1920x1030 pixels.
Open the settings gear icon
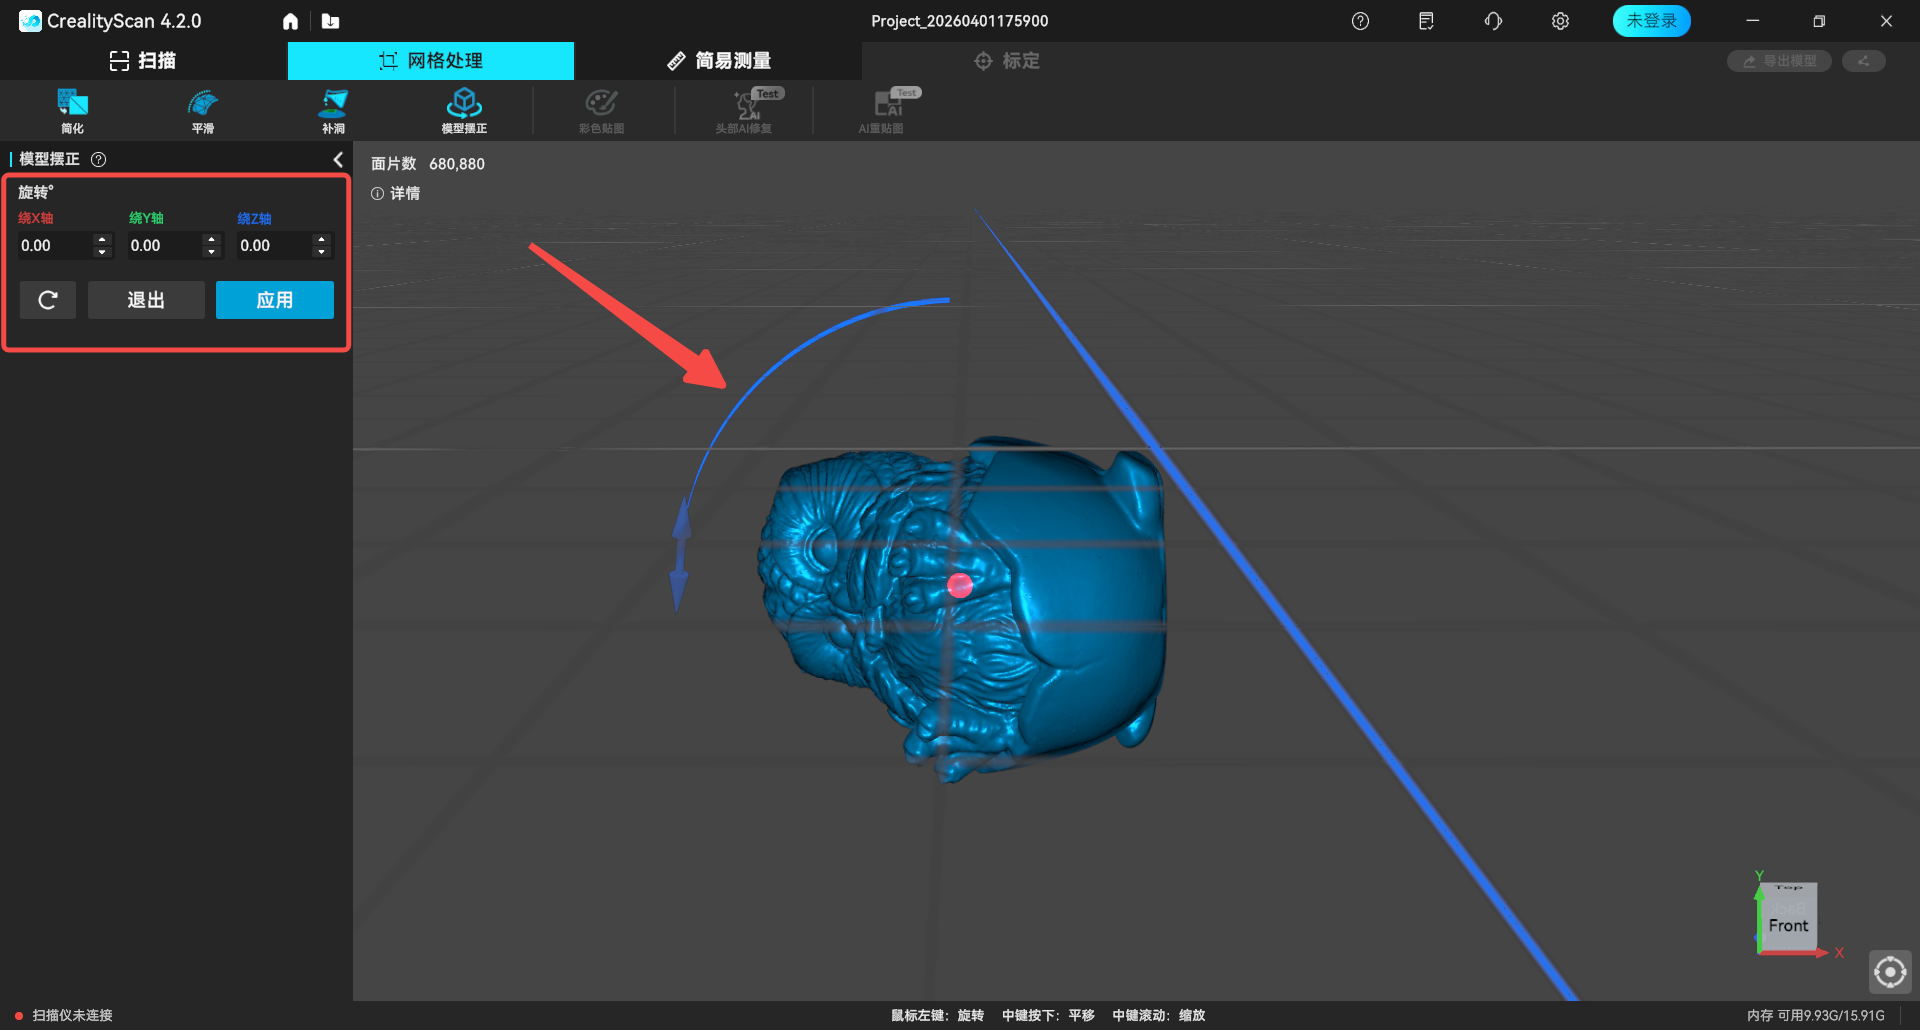[x=1560, y=21]
